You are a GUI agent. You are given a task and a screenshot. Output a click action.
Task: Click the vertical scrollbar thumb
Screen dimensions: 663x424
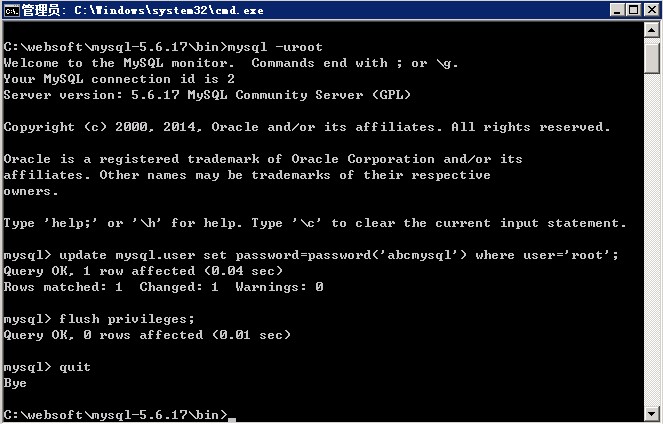(653, 60)
